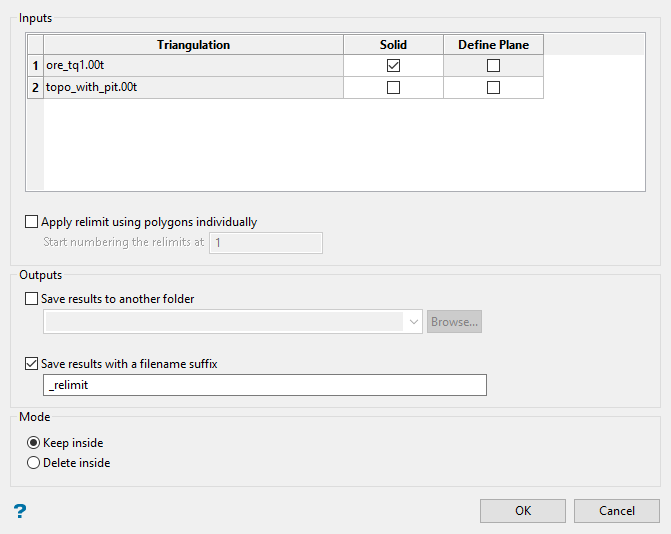Uncheck Solid for ore_tq1.00t
This screenshot has height=534, width=671.
[x=393, y=66]
